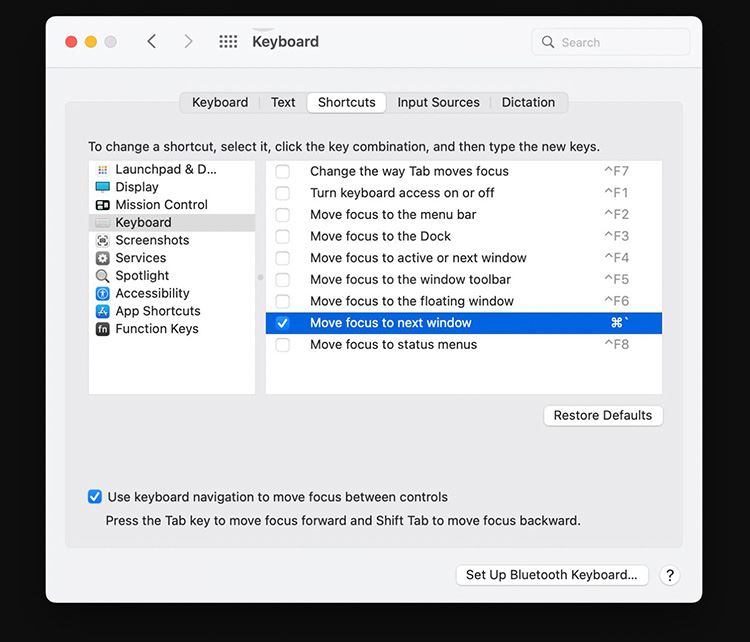Click the ^F6 shortcut value

pyautogui.click(x=617, y=301)
